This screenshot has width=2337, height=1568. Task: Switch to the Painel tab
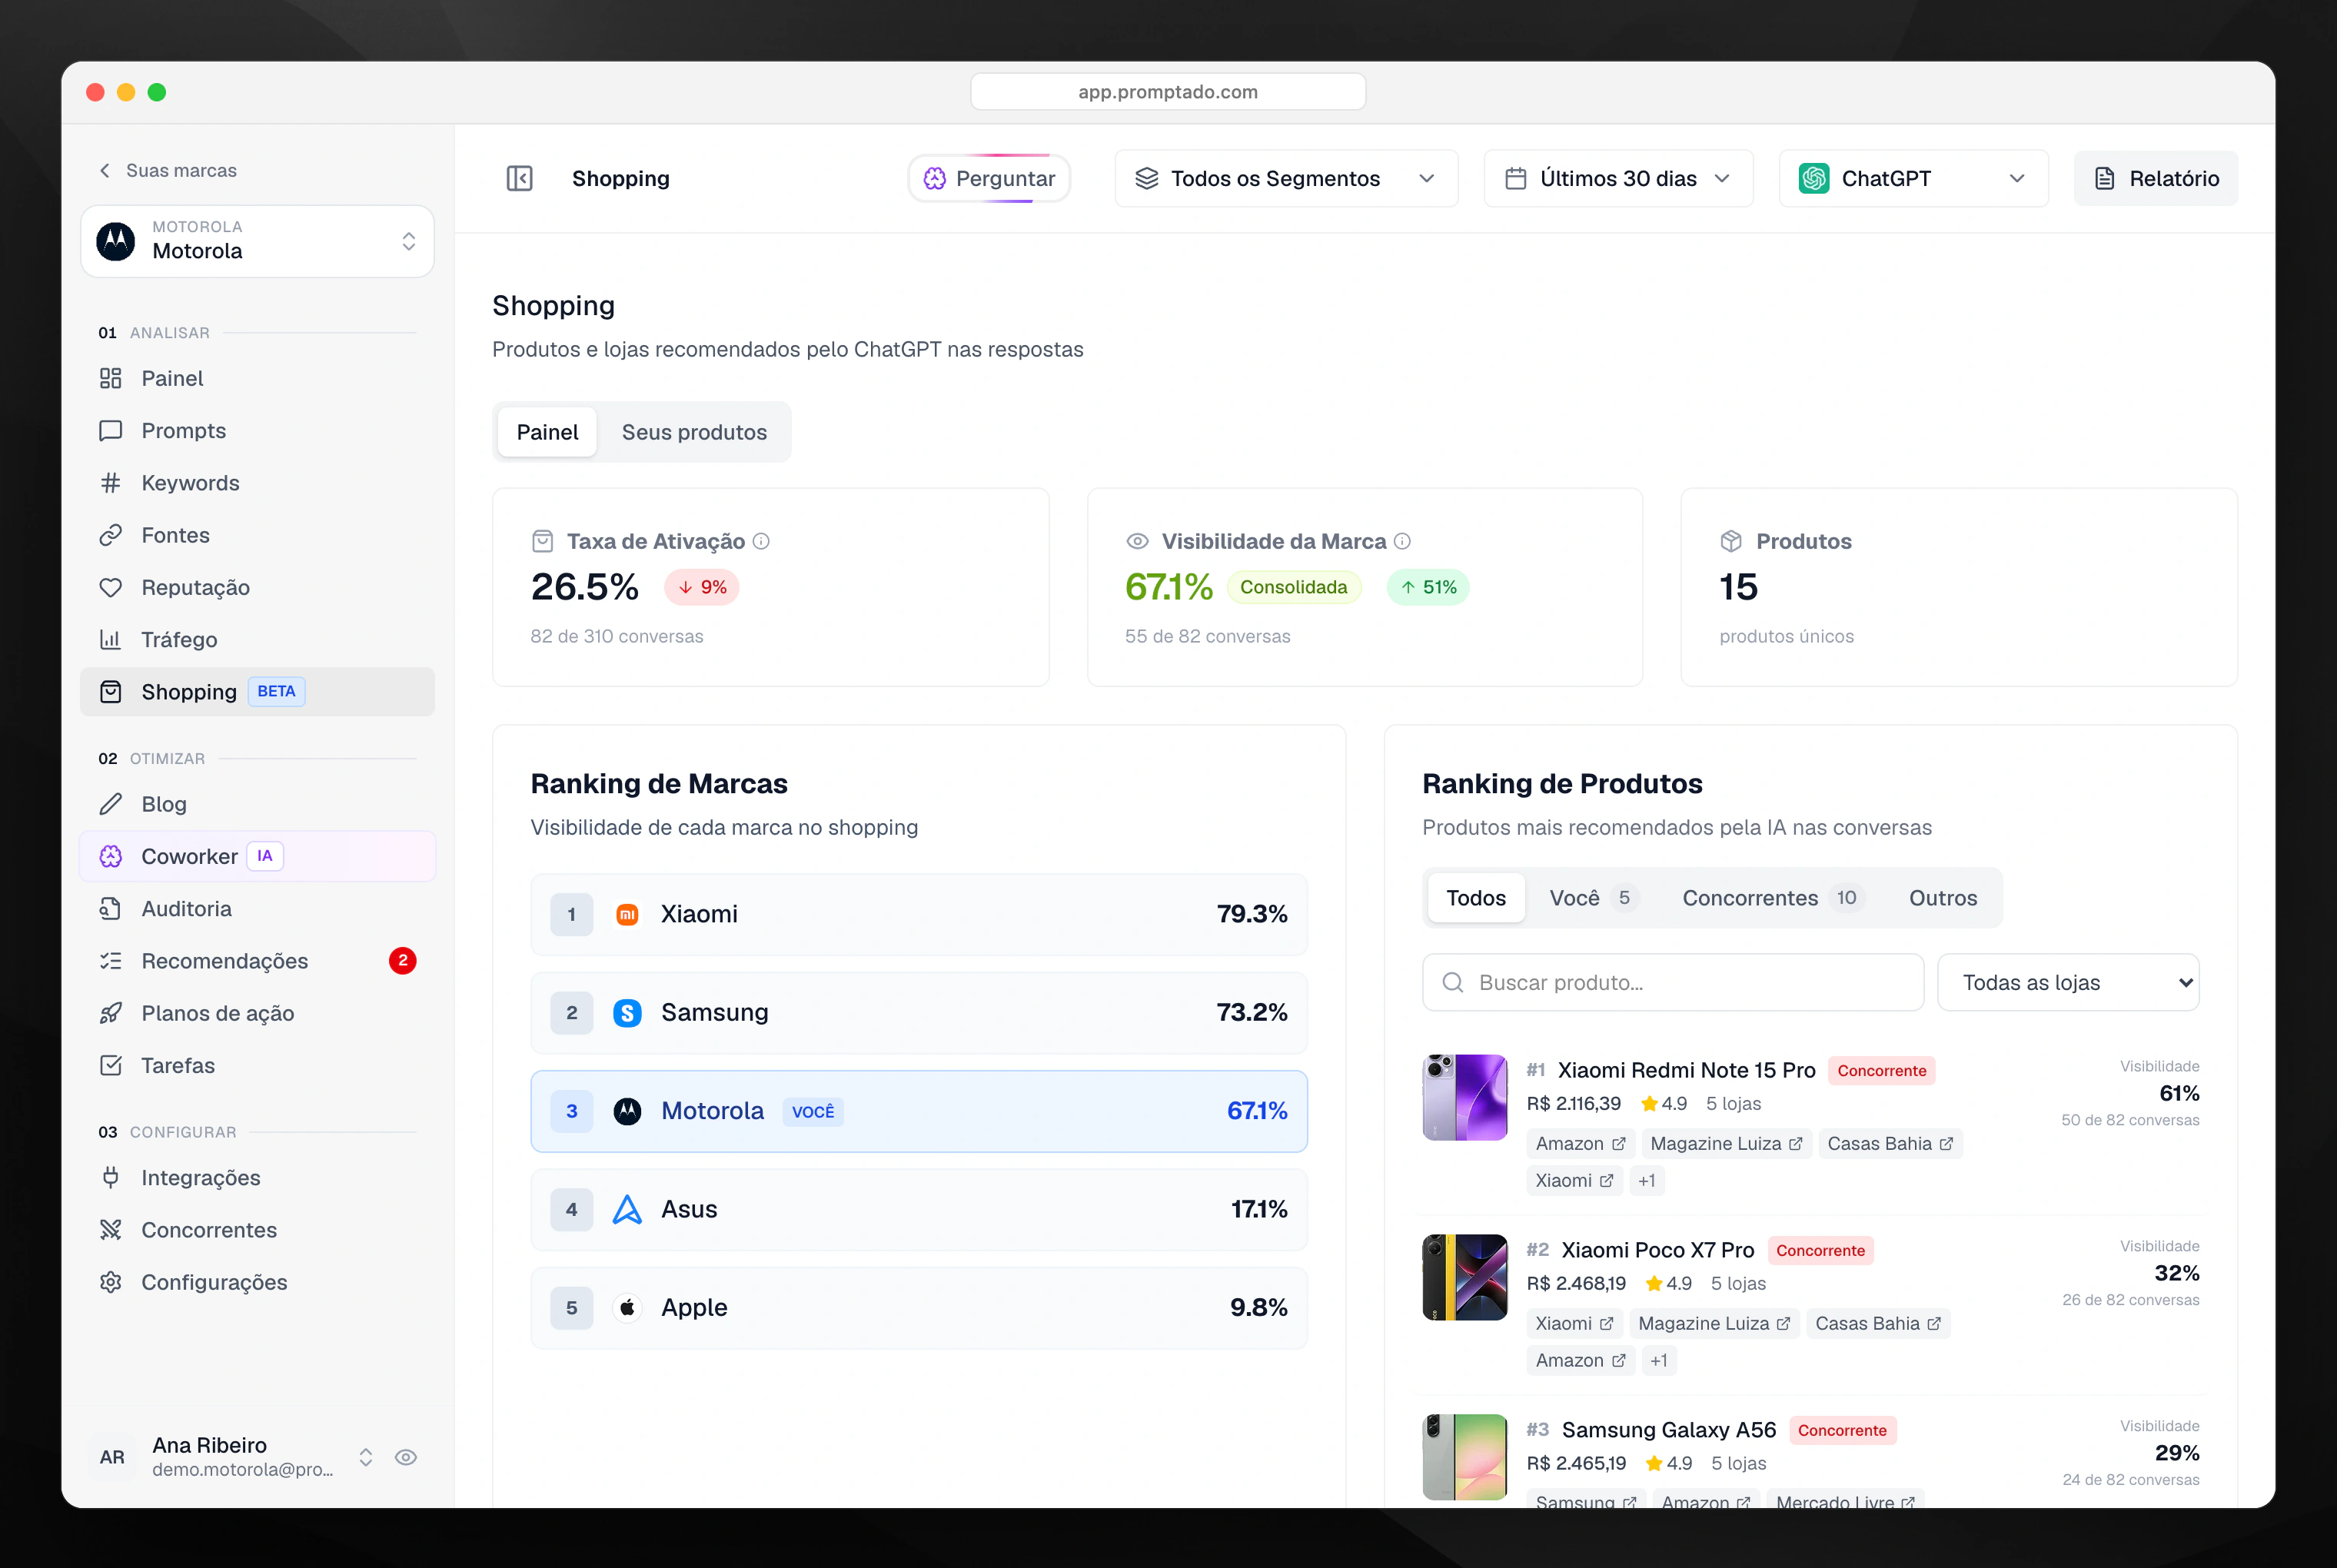[x=547, y=432]
